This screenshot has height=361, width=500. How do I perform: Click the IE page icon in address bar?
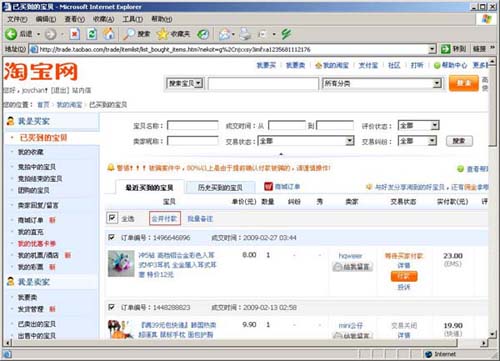(x=34, y=49)
